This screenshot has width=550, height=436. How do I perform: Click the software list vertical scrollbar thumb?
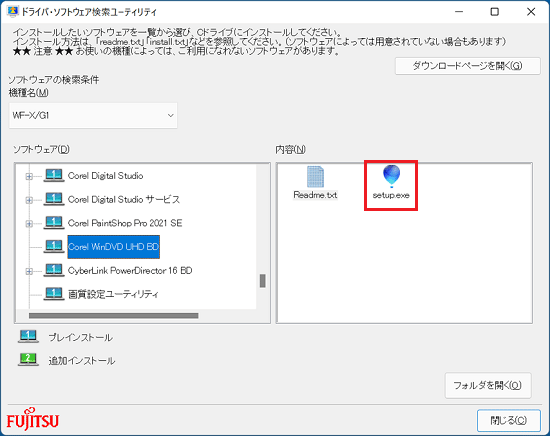pyautogui.click(x=262, y=281)
